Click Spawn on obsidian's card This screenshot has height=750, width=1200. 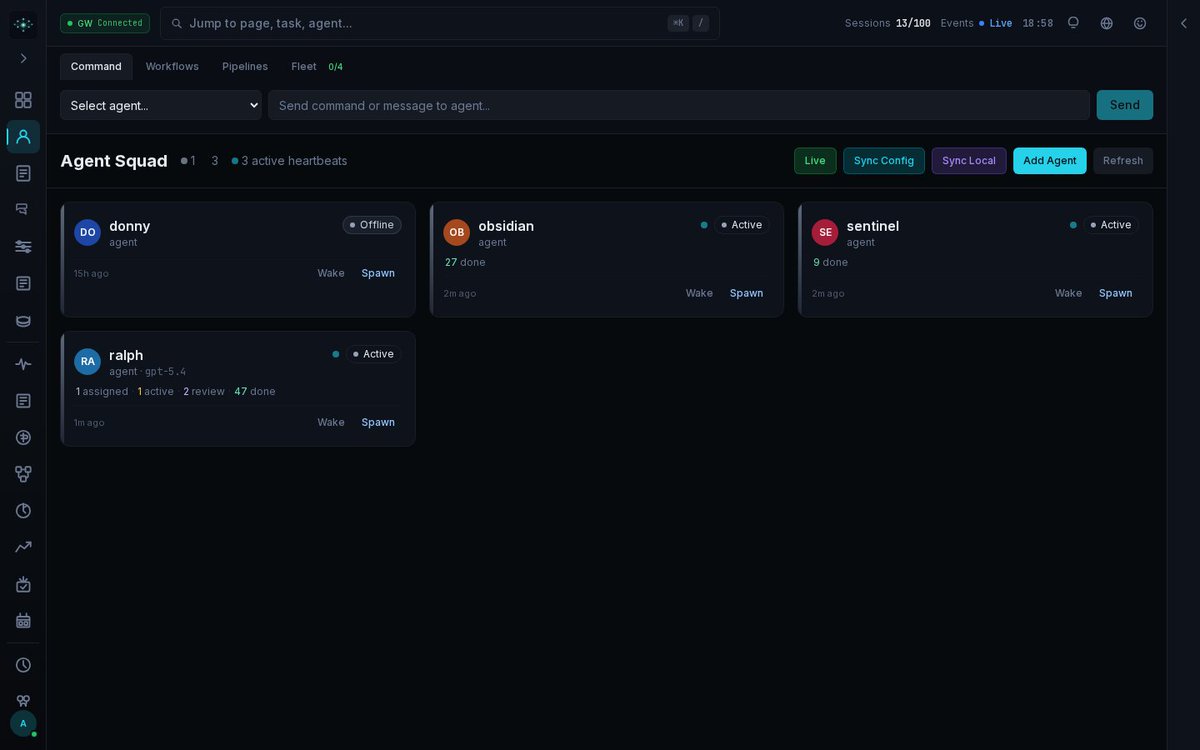coord(746,293)
